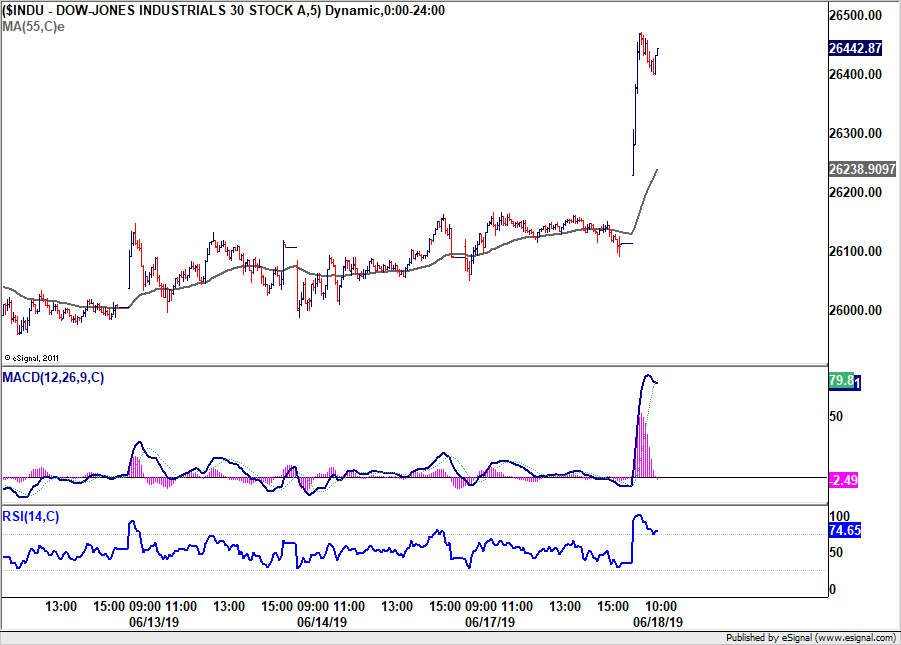This screenshot has height=645, width=901.
Task: Select the RSI(14,C) study label
Action: tap(30, 516)
